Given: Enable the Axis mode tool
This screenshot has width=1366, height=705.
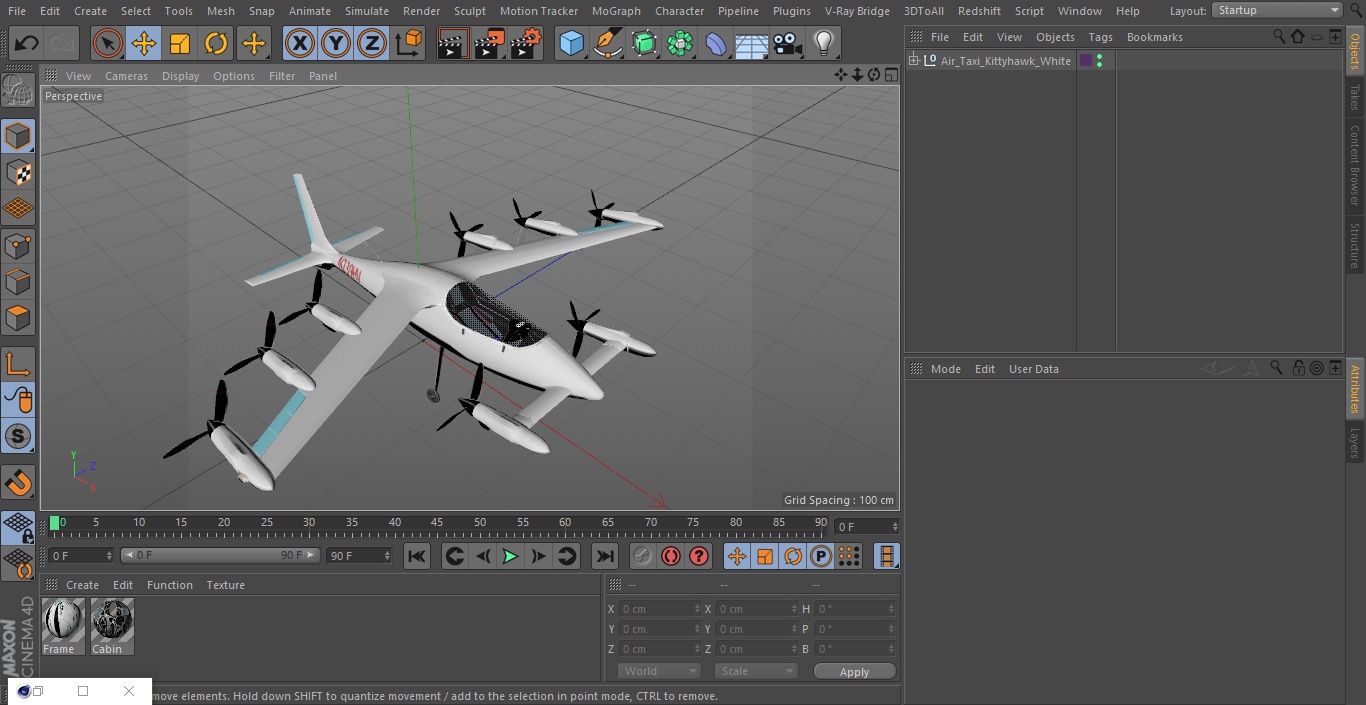Looking at the screenshot, I should [x=18, y=364].
